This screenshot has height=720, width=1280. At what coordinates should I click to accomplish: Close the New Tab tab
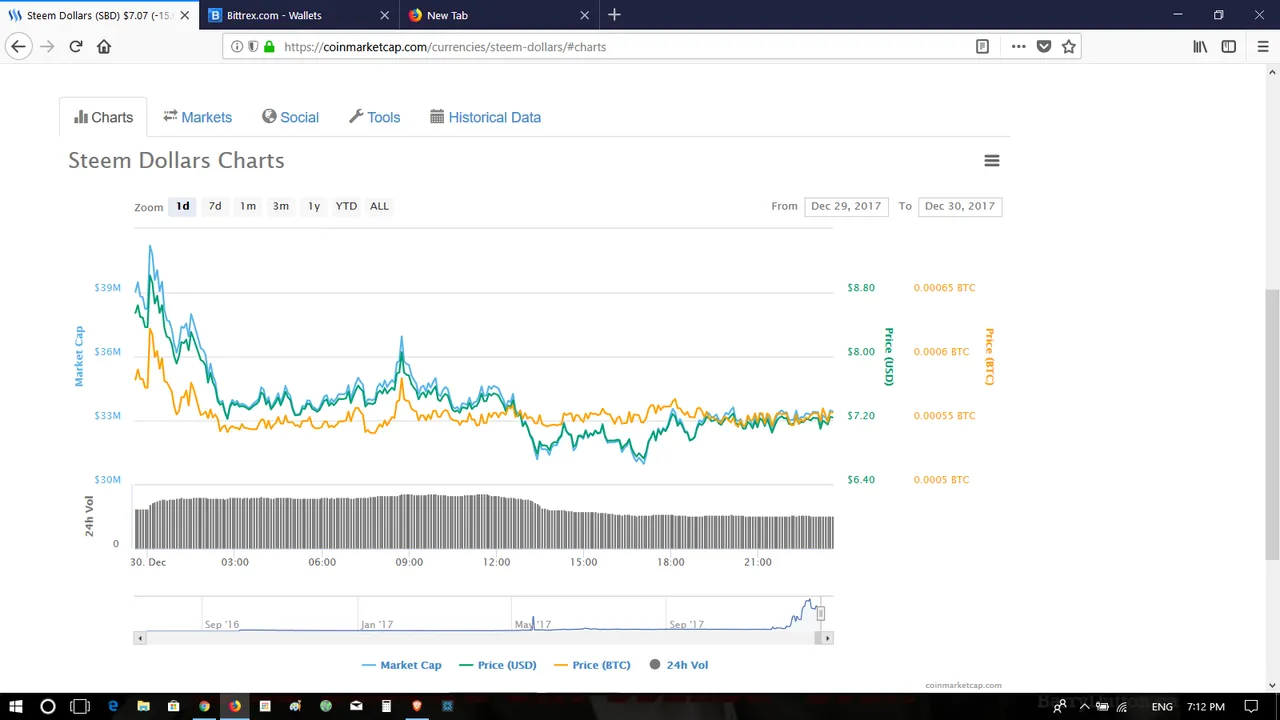click(585, 15)
